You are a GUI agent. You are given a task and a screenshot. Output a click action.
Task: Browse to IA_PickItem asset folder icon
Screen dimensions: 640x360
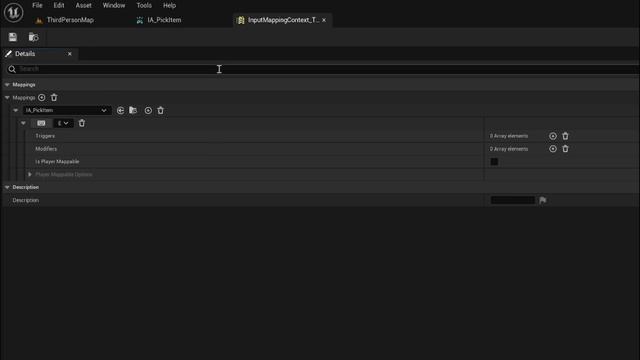(x=133, y=110)
